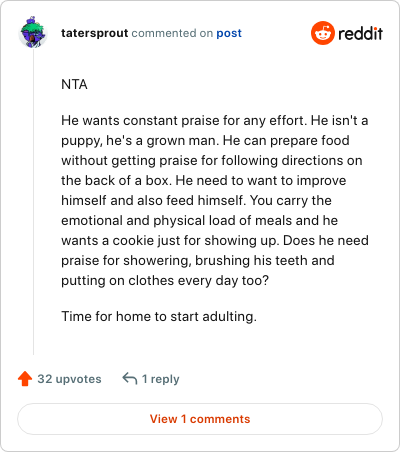Open tatersprout's avatar image

(33, 33)
